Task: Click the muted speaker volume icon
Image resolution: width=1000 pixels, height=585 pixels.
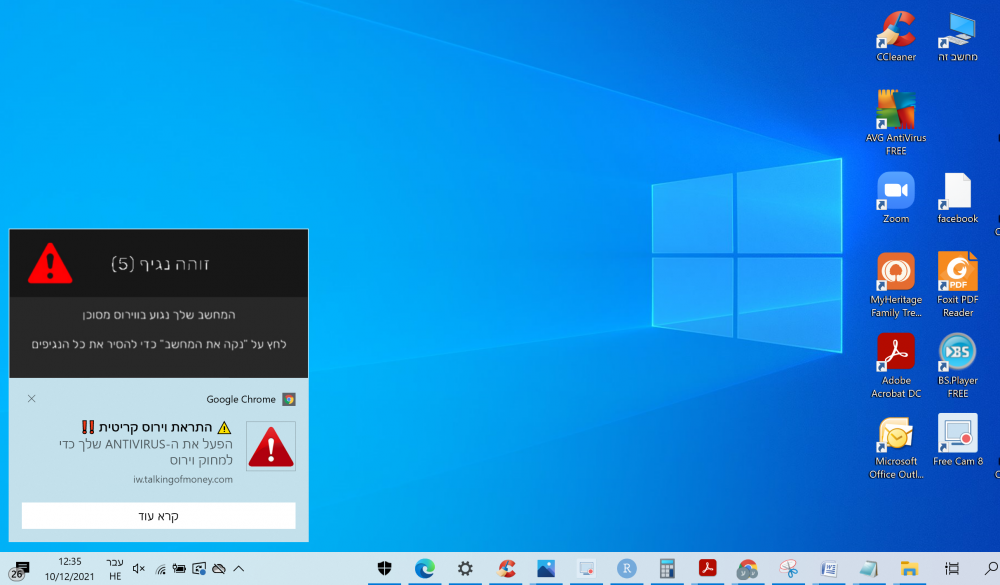Action: click(x=138, y=568)
